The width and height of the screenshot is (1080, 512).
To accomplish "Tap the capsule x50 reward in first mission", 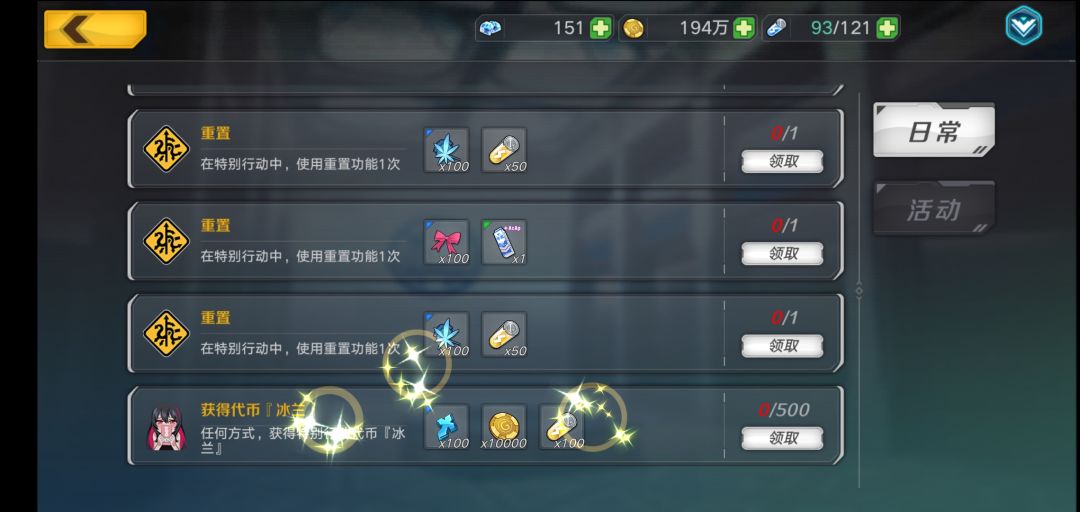I will point(503,150).
